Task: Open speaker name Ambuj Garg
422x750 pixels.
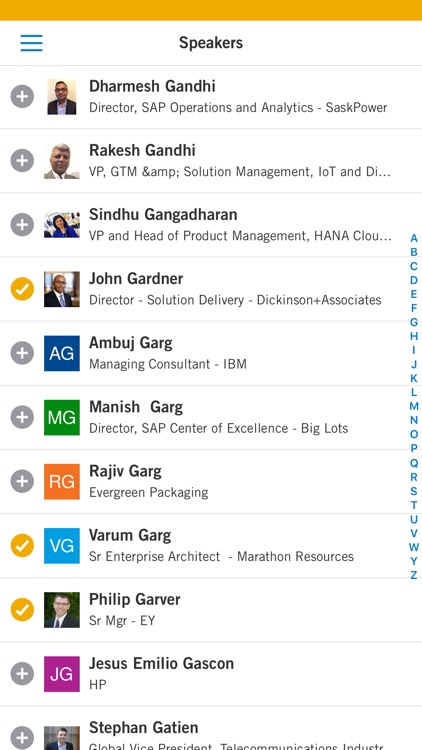Action: (131, 342)
